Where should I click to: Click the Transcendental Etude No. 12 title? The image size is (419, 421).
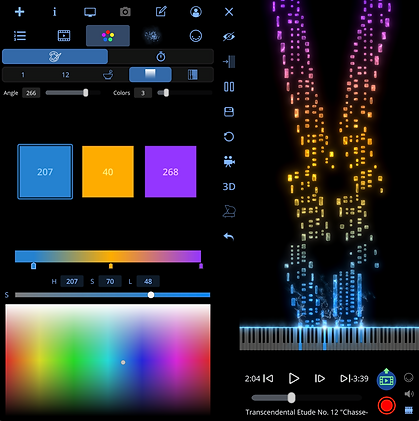(307, 412)
